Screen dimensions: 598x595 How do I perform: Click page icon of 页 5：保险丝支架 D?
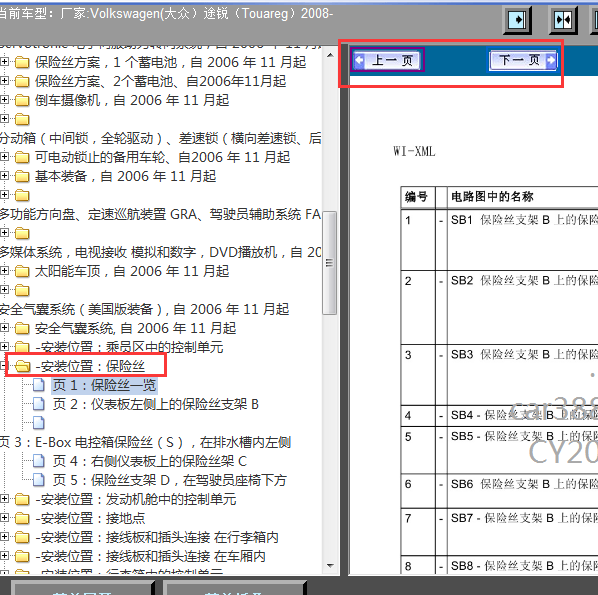(39, 480)
